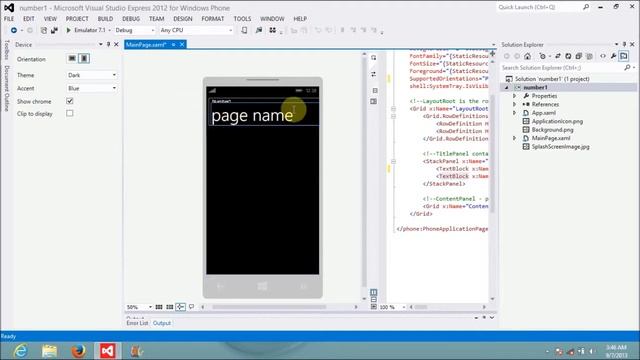640x360 pixels.
Task: Open the Emulator 7.1 target dropdown arrow
Action: point(109,30)
